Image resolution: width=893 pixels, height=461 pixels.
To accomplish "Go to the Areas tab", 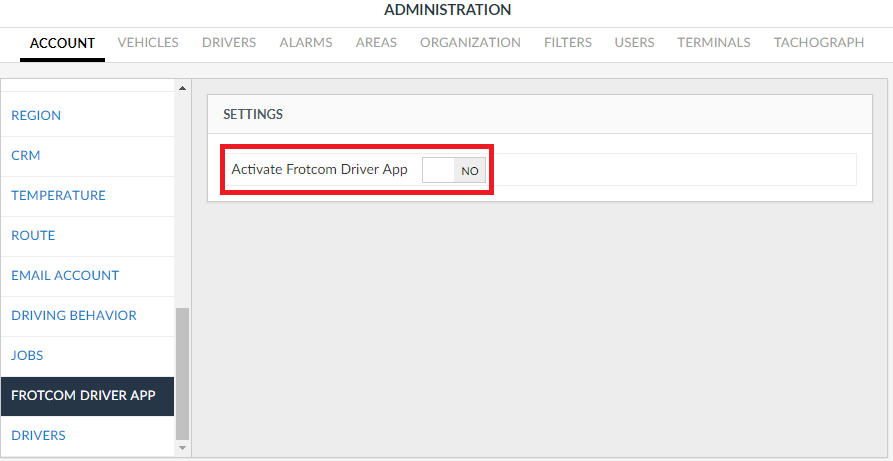I will pos(376,43).
